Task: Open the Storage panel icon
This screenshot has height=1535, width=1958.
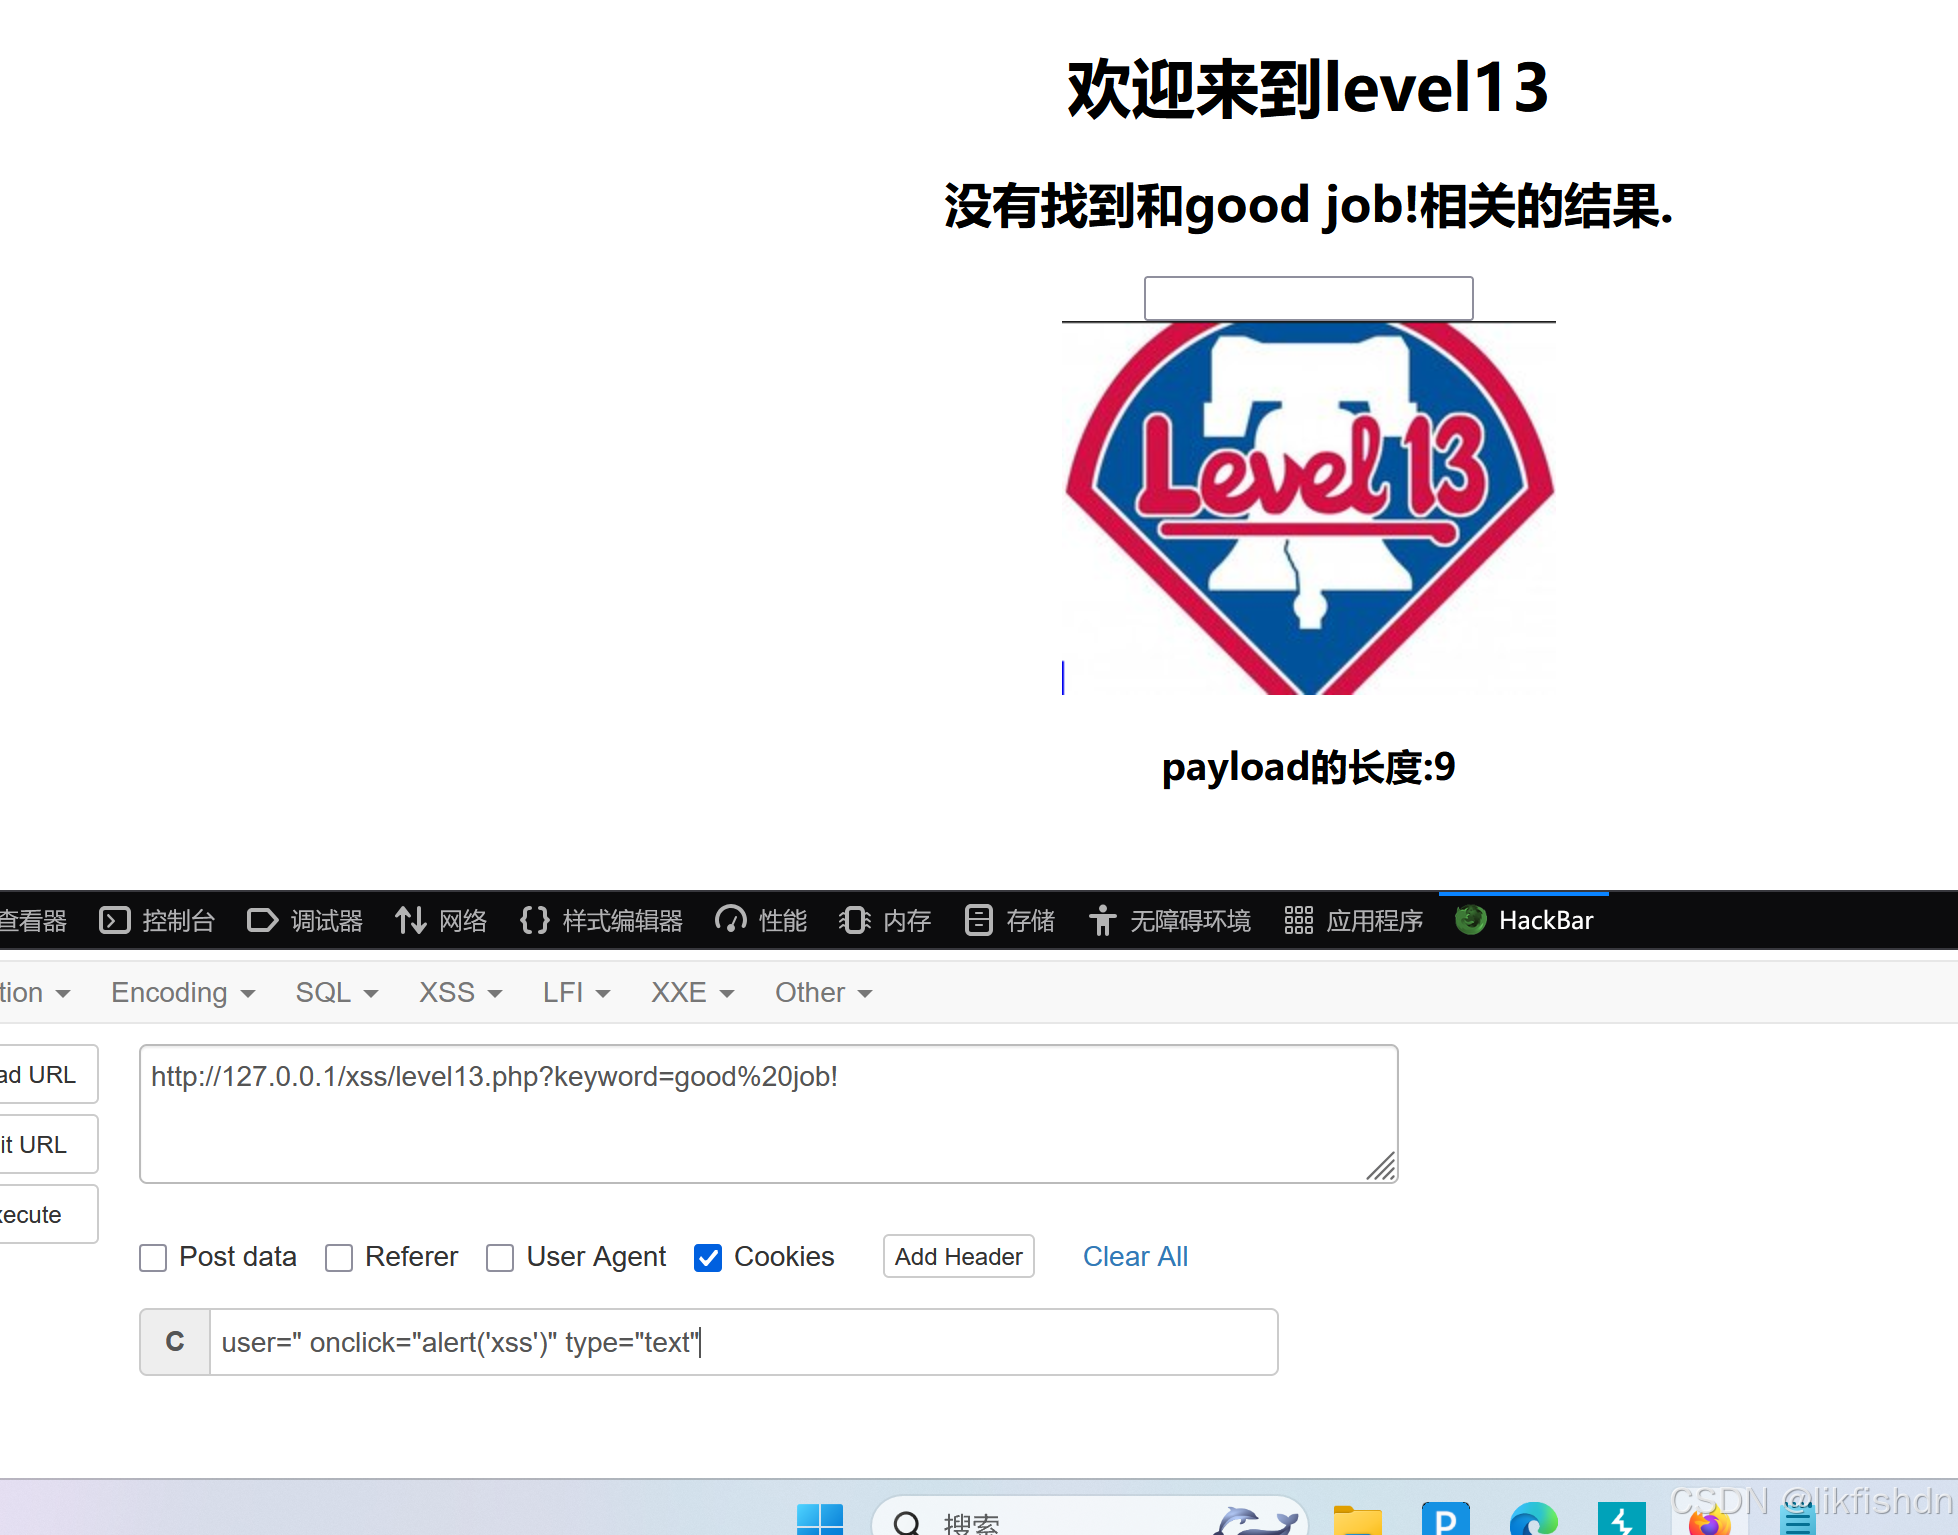Action: (x=978, y=920)
